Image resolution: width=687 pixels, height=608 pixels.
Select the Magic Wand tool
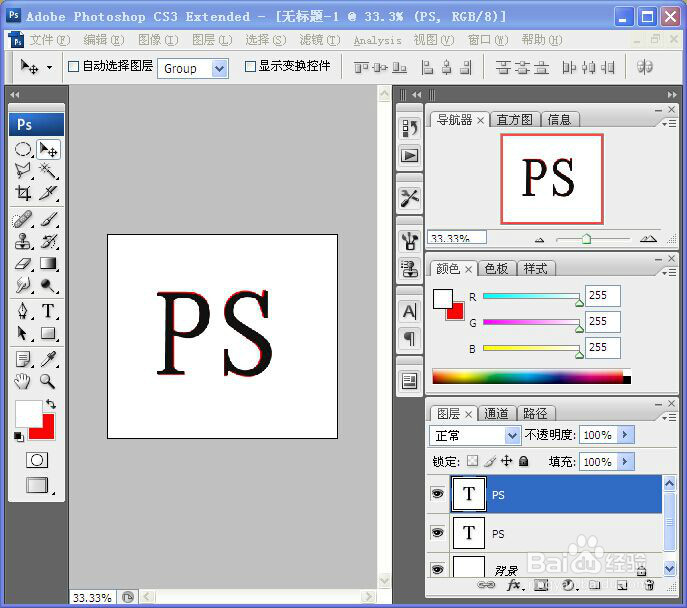(48, 171)
